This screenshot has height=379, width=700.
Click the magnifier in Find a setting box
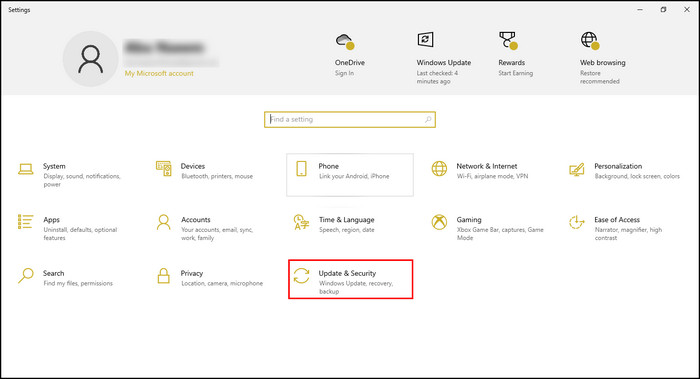tap(428, 120)
